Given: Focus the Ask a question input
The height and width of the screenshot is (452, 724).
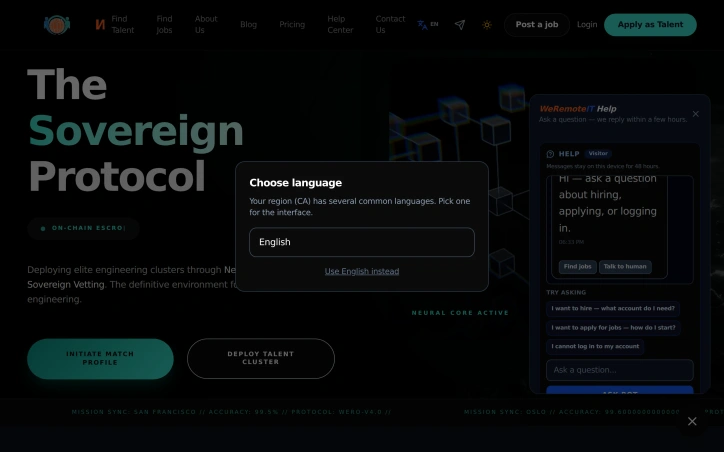Looking at the screenshot, I should point(620,370).
